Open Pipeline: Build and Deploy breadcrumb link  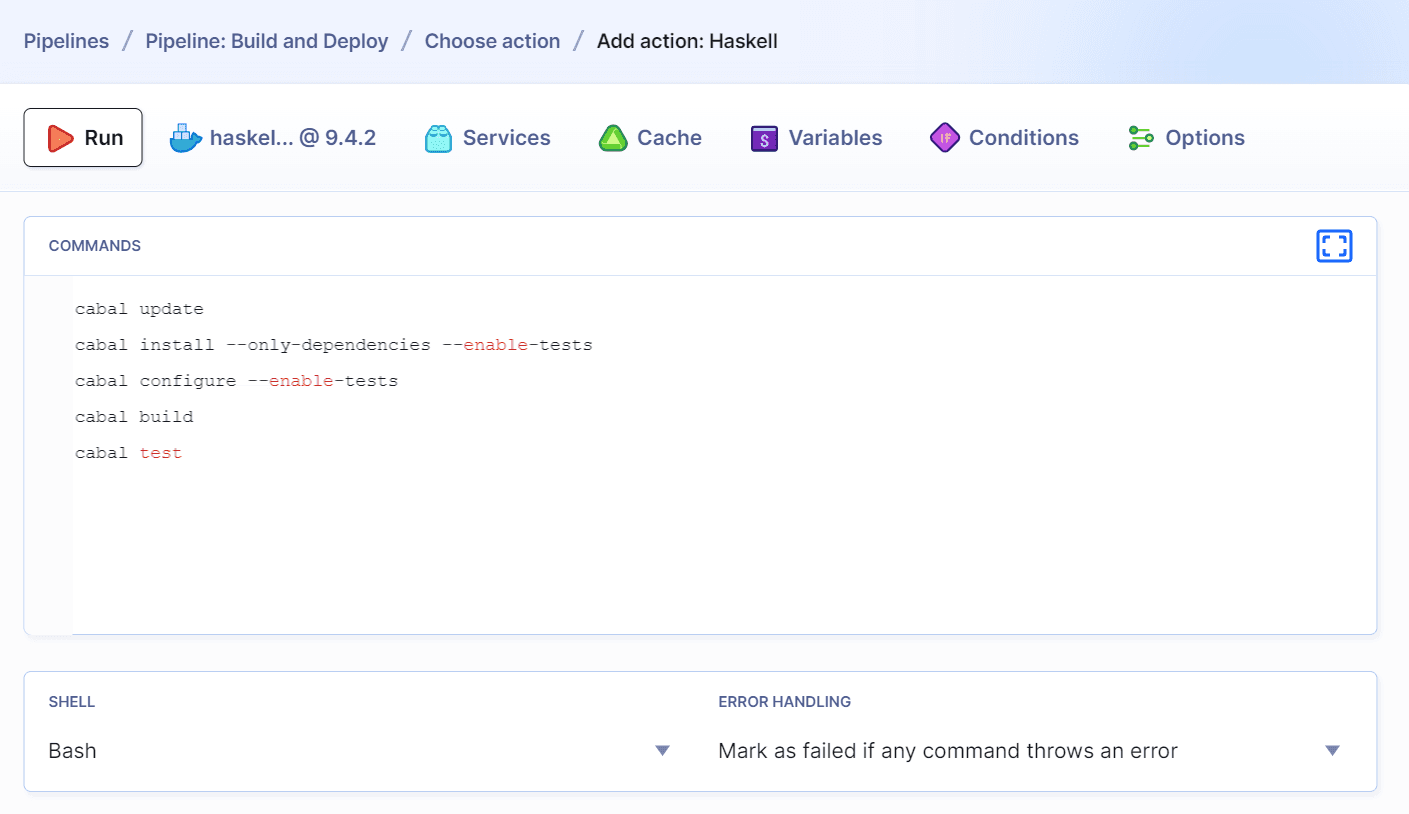tap(266, 41)
